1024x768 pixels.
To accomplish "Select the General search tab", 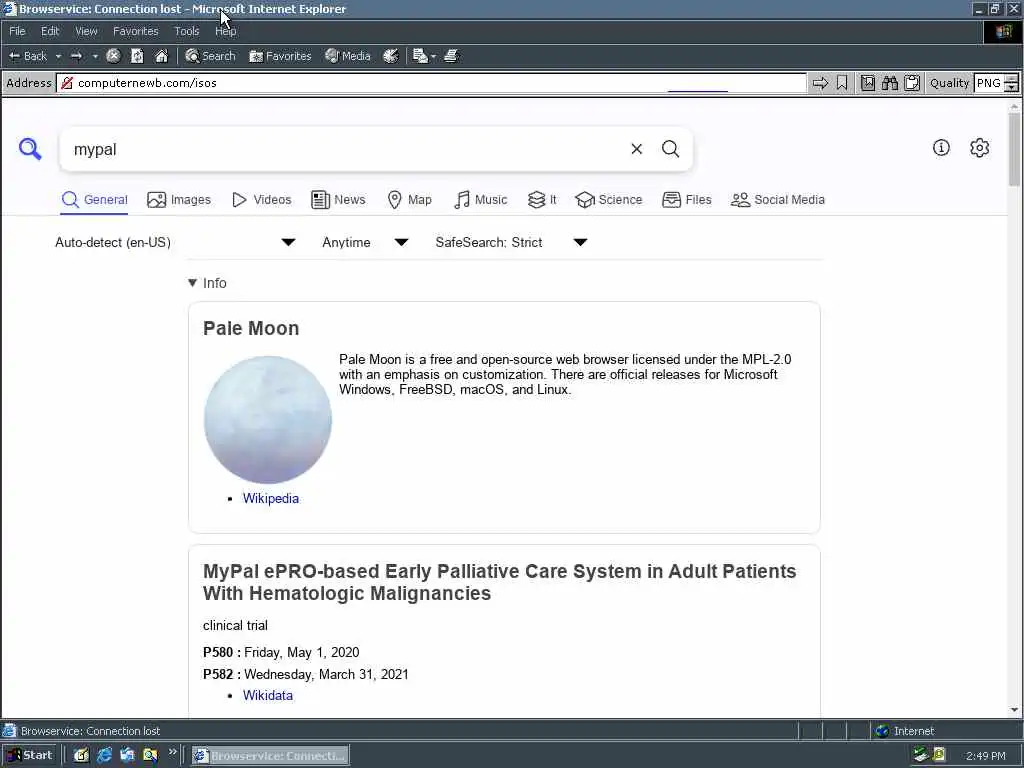I will (x=95, y=200).
